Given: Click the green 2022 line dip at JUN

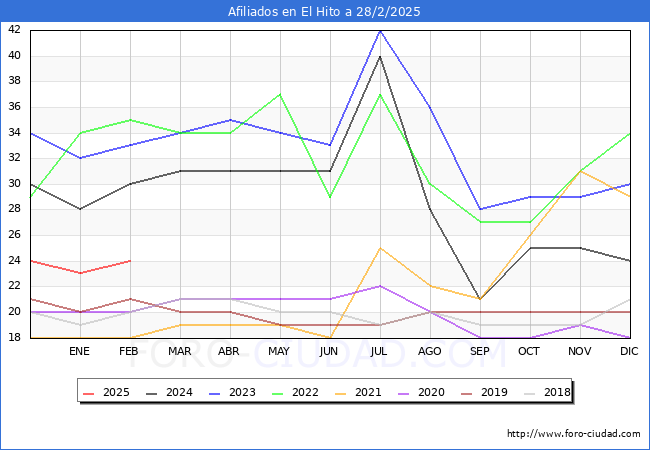Looking at the screenshot, I should tap(330, 197).
